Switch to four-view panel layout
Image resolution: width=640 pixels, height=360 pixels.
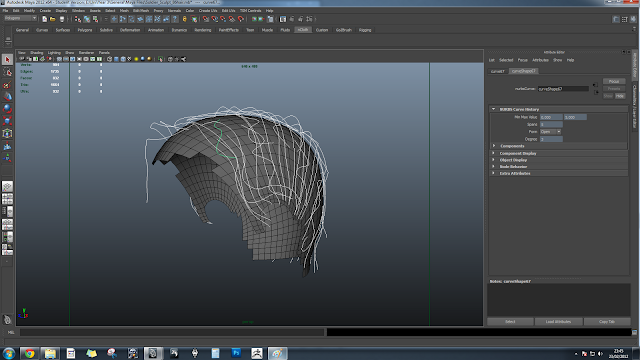click(7, 199)
